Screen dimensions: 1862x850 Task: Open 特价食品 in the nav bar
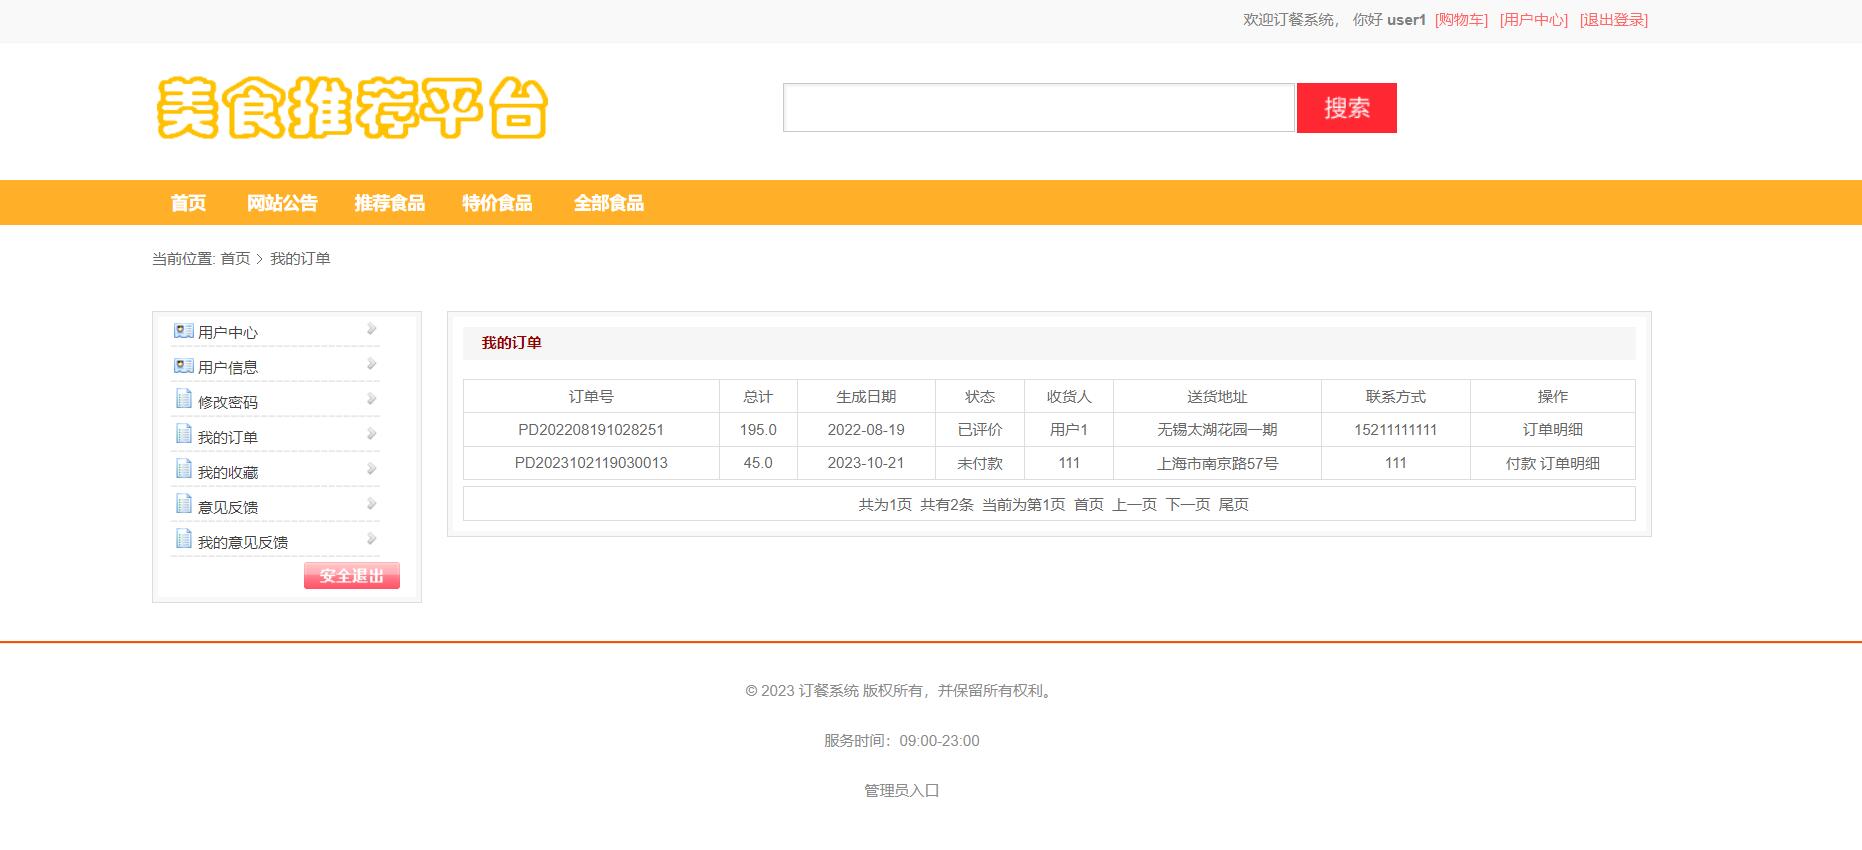[497, 203]
